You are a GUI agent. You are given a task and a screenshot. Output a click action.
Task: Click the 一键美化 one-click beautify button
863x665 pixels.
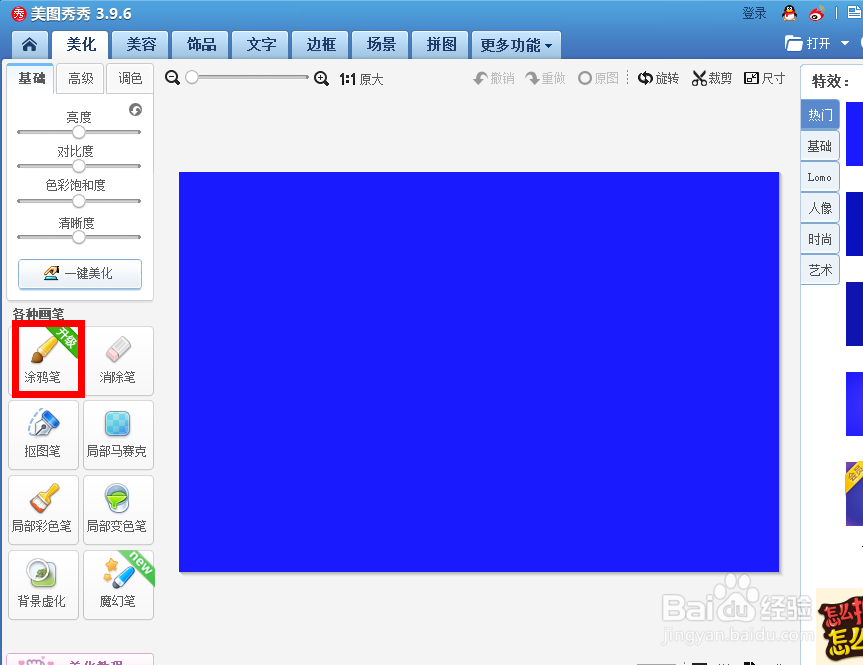pyautogui.click(x=80, y=274)
